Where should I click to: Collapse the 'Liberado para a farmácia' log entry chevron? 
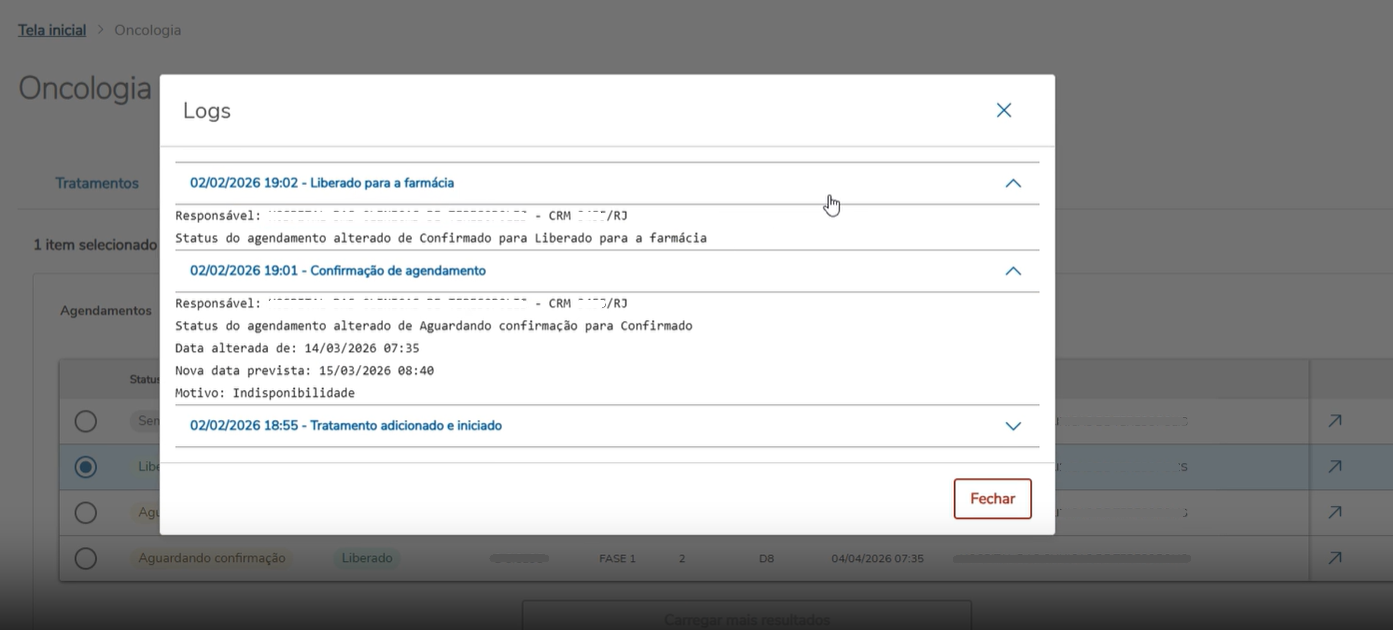(1013, 183)
